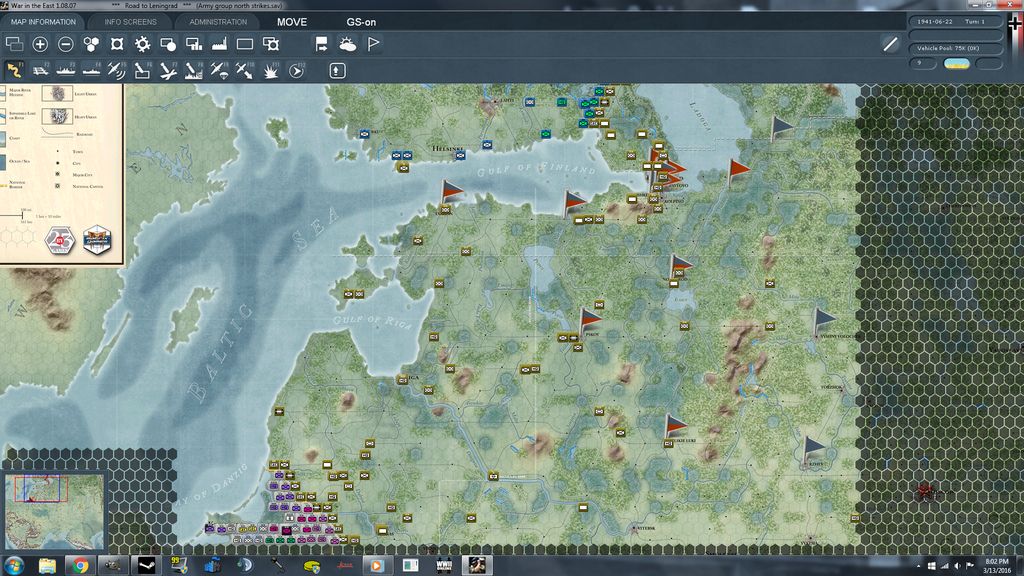Open the WWII Online taskbar icon
The height and width of the screenshot is (576, 1024).
[443, 565]
